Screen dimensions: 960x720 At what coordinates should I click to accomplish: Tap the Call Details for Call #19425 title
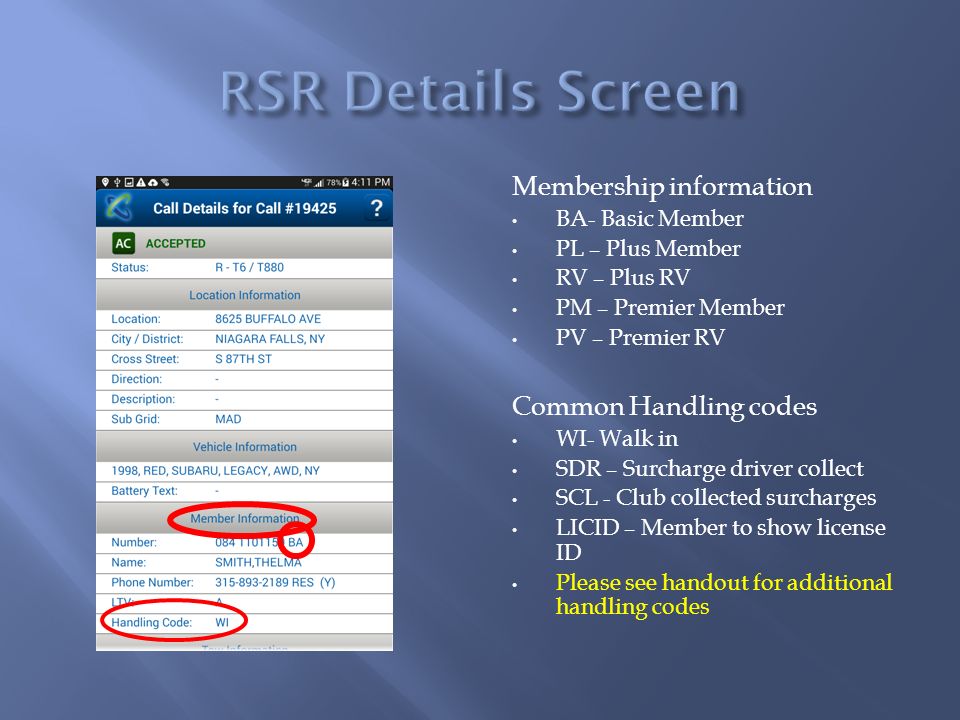[x=244, y=209]
